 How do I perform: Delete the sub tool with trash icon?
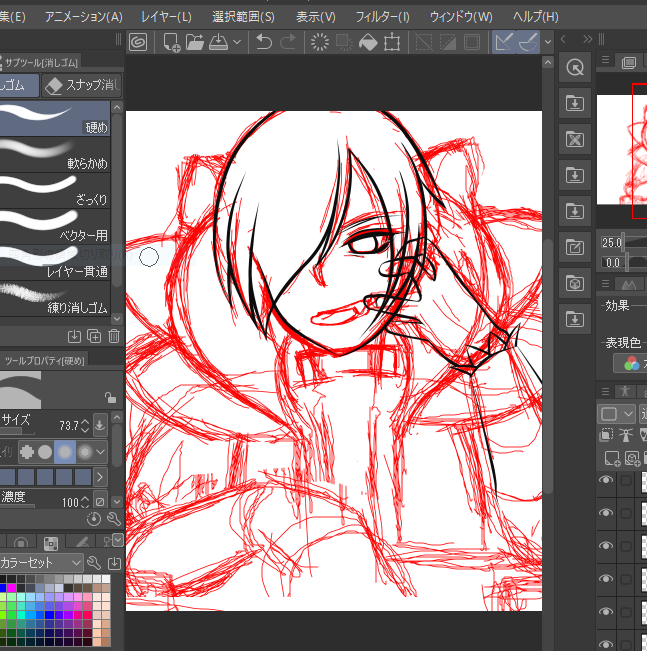[114, 336]
